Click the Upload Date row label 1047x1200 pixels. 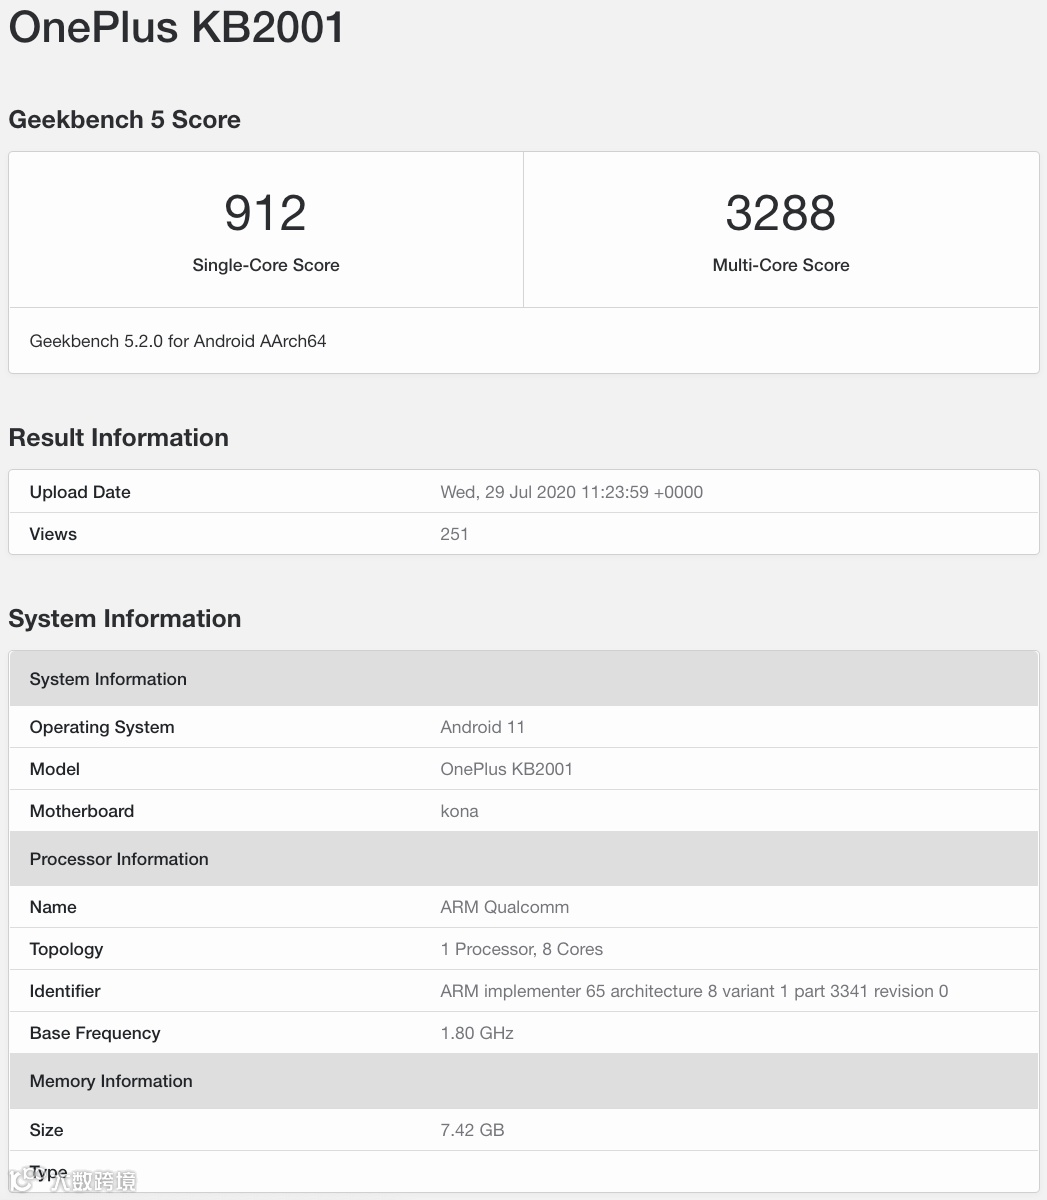tap(80, 492)
